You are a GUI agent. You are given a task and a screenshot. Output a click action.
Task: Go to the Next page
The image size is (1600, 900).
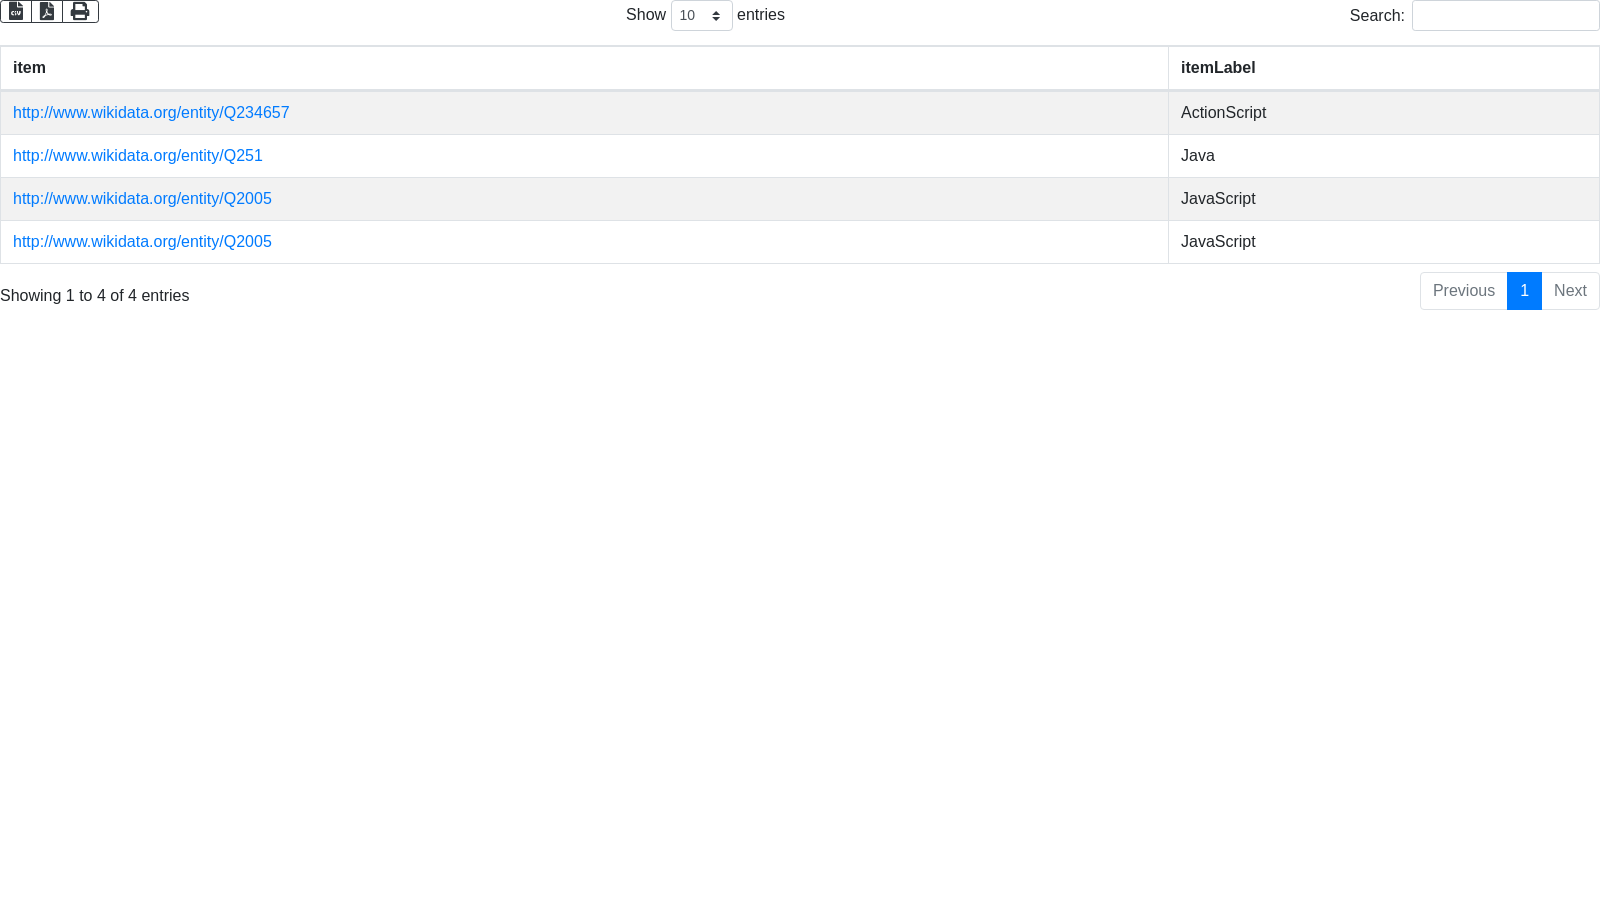pos(1570,291)
